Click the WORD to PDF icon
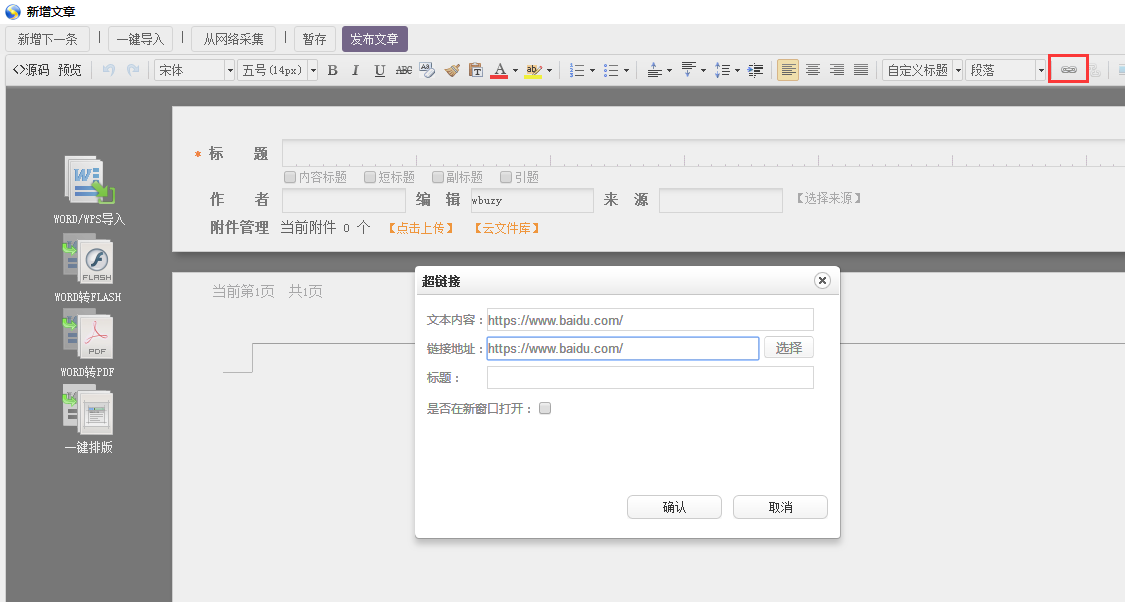1125x602 pixels. coord(90,337)
